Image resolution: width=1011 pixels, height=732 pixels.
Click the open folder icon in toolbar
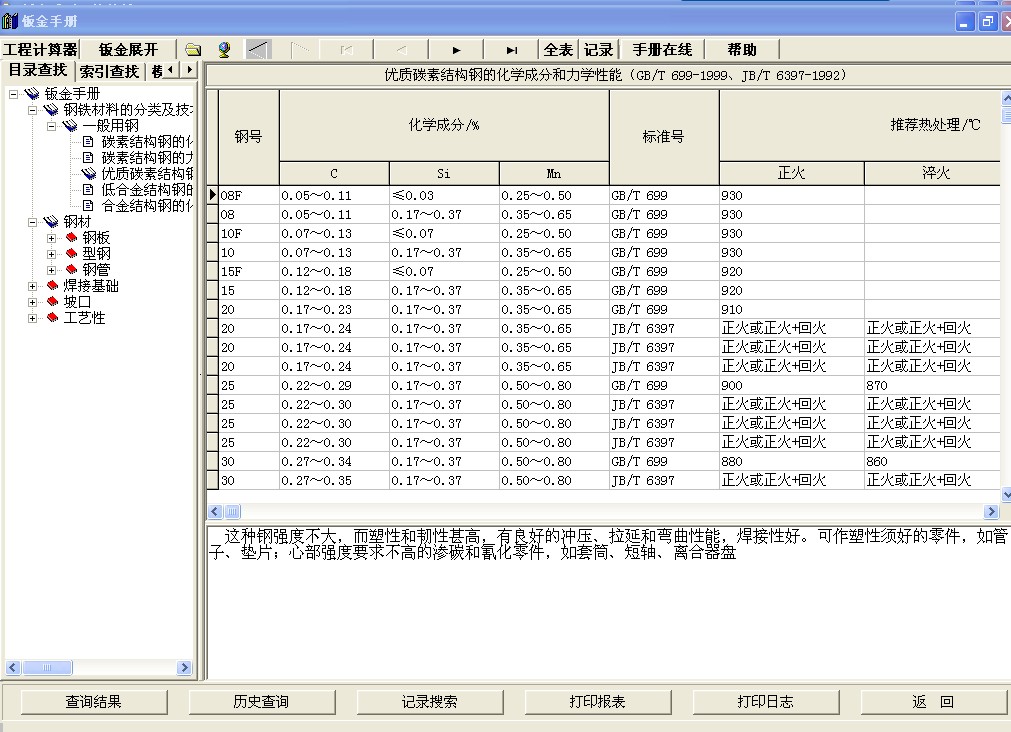[193, 50]
